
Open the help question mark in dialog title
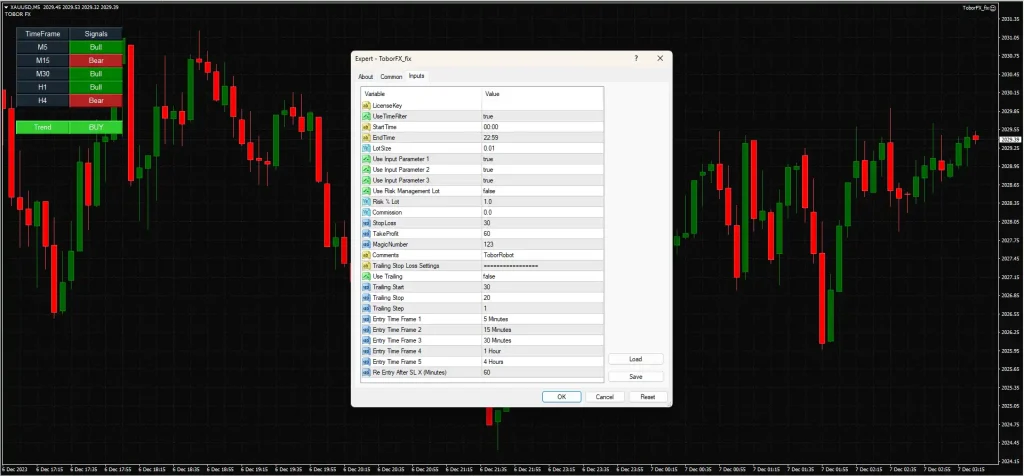636,58
